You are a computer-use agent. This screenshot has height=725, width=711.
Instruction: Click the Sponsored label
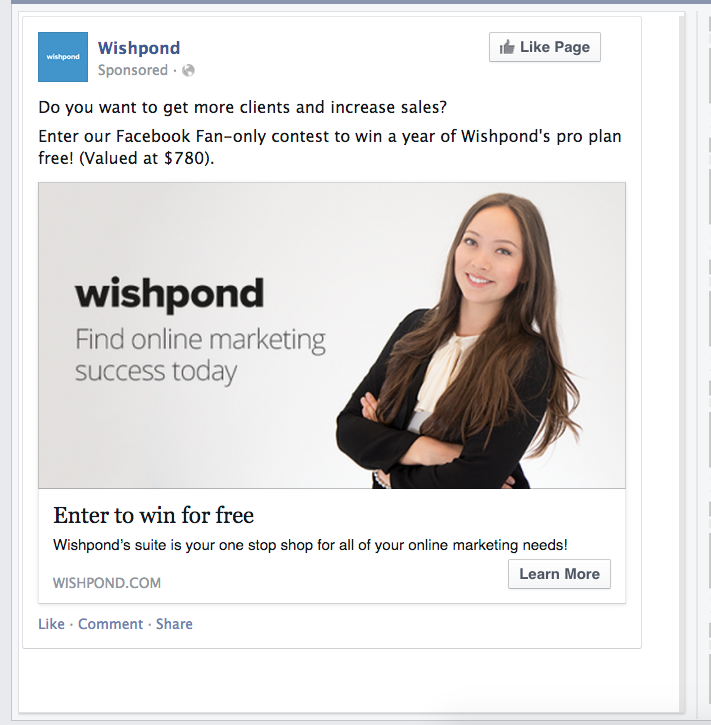[133, 70]
